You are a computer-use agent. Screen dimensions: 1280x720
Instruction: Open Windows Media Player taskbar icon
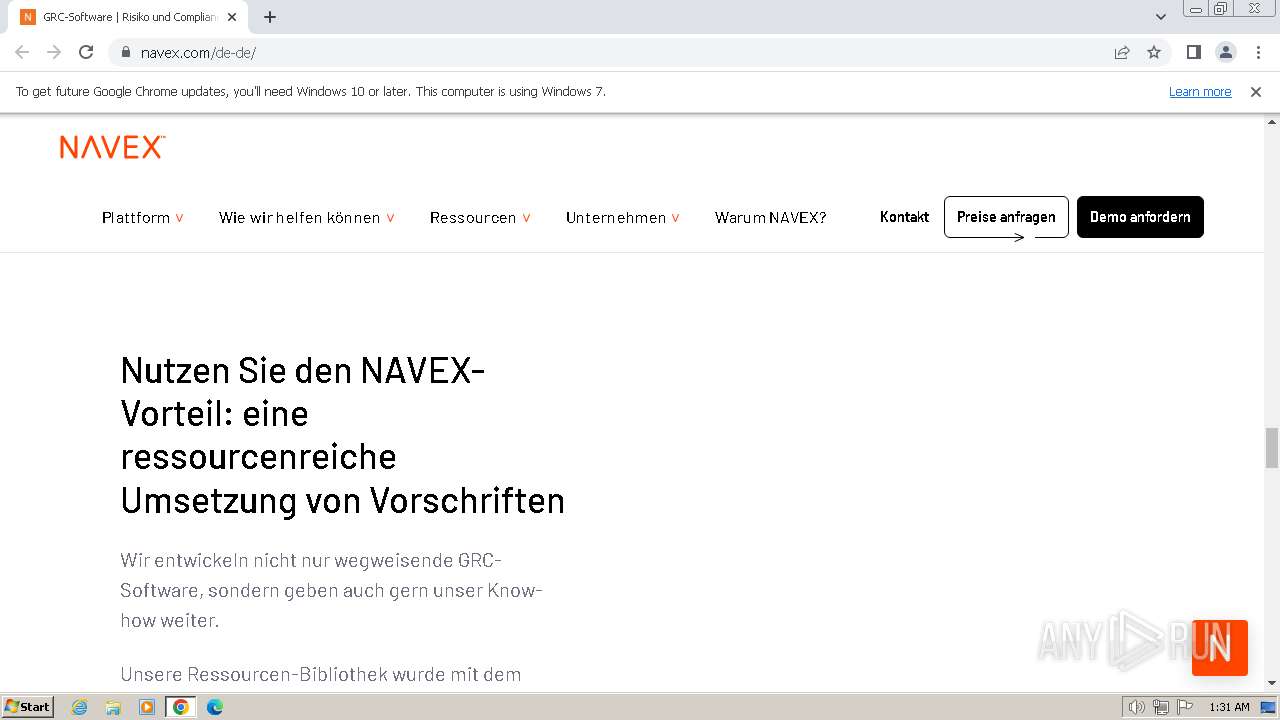point(147,707)
